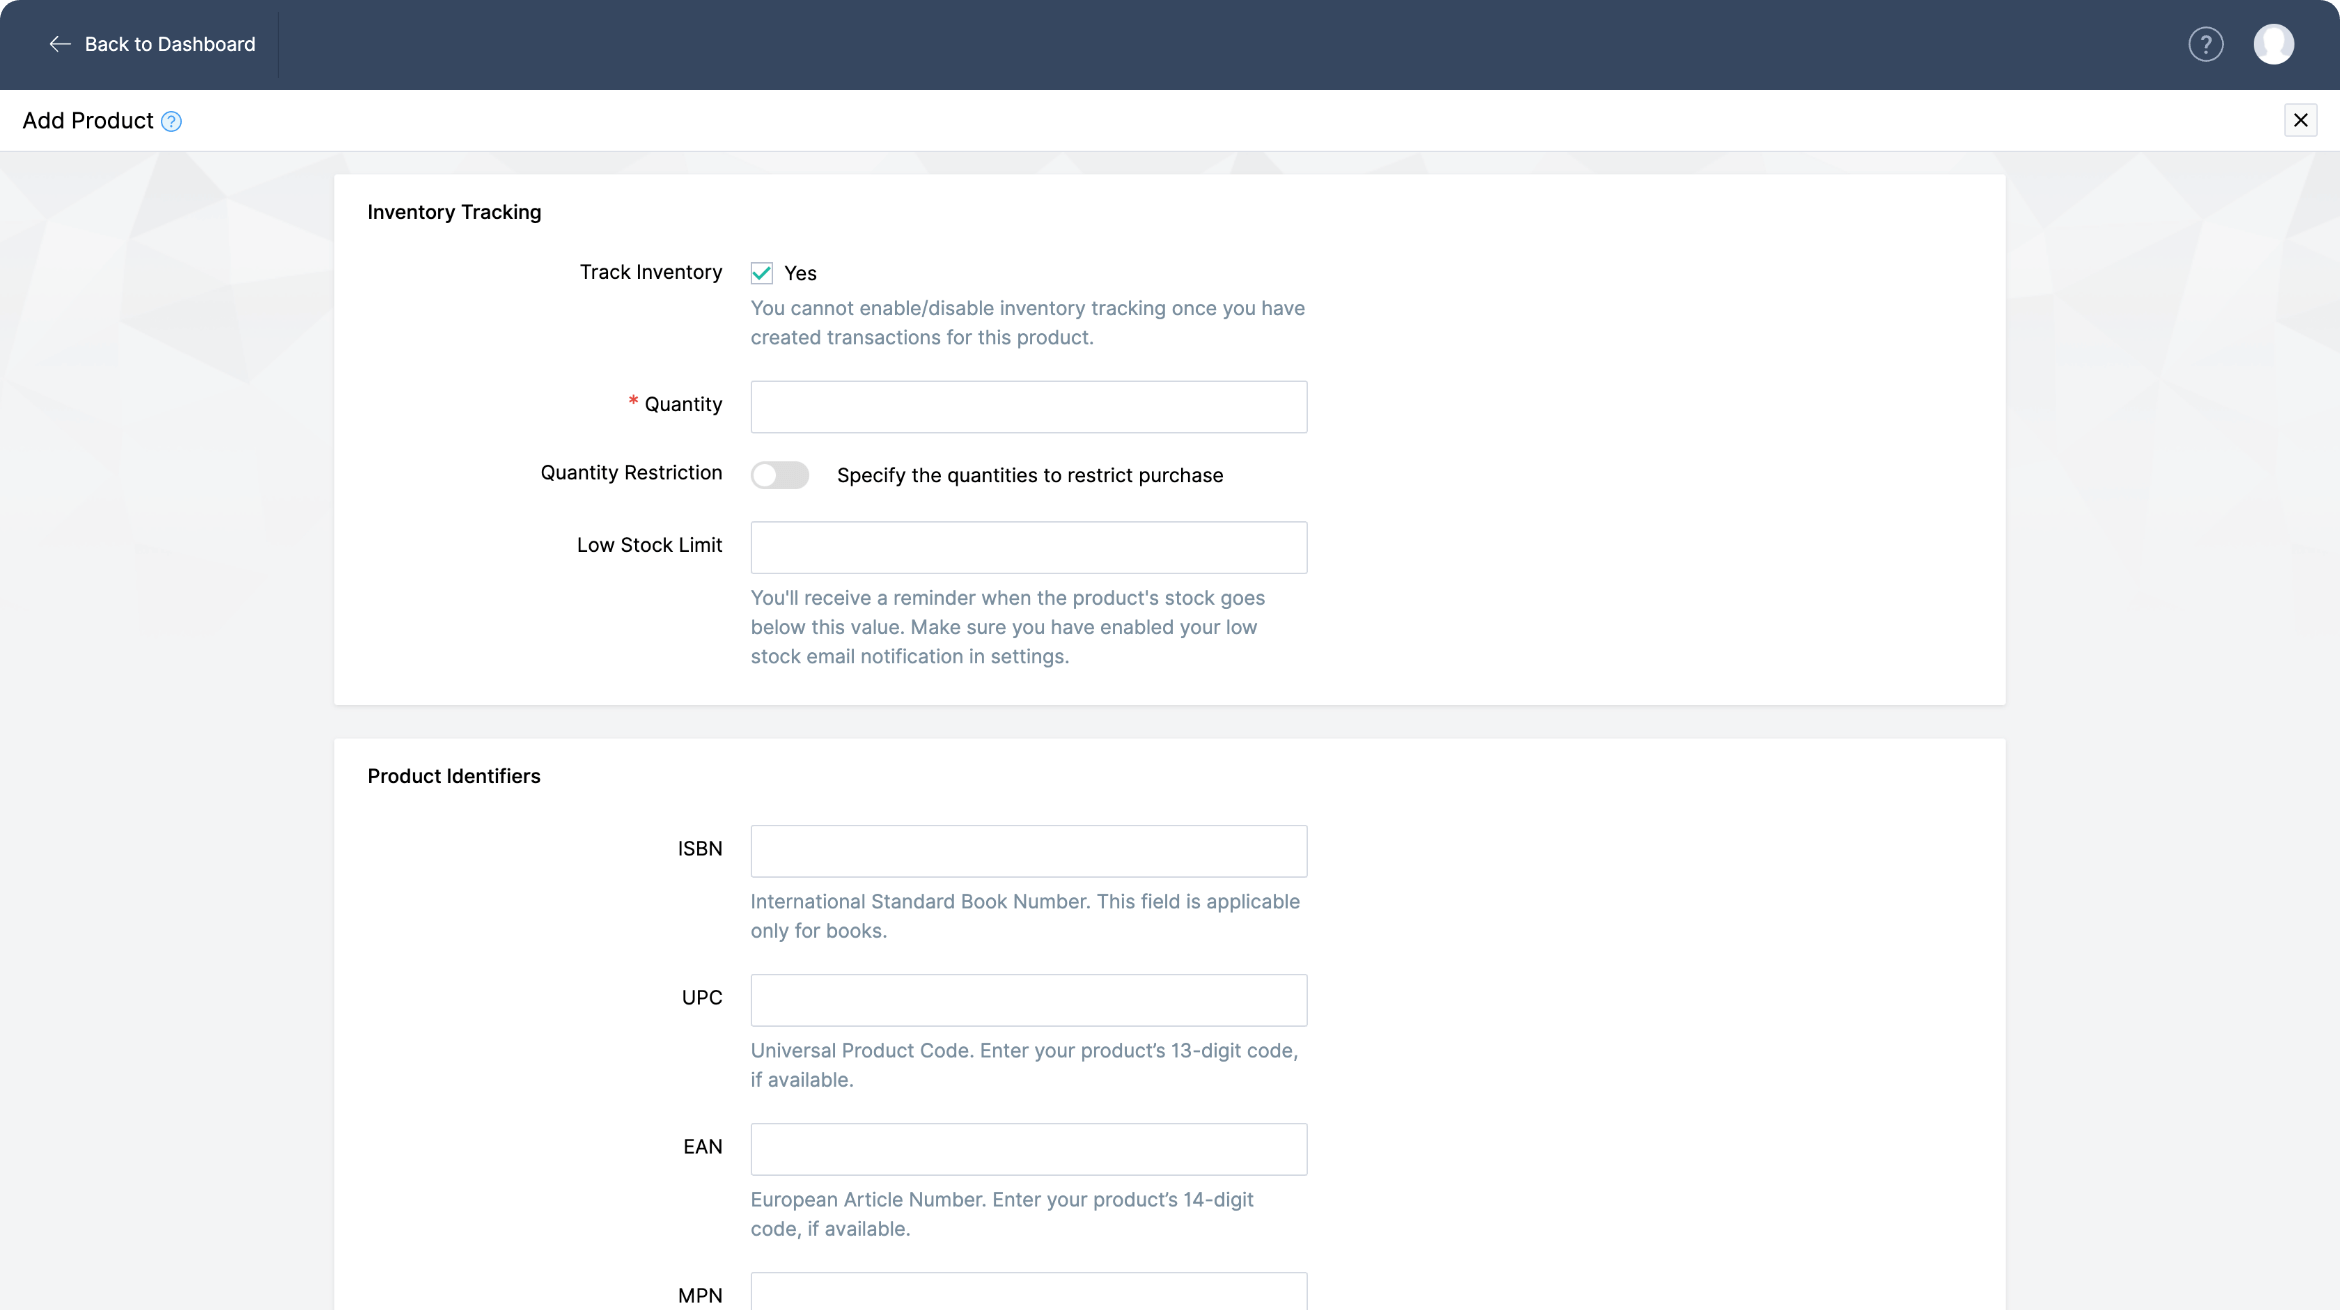Uncheck the Track Inventory checkbox
2340x1310 pixels.
(762, 273)
